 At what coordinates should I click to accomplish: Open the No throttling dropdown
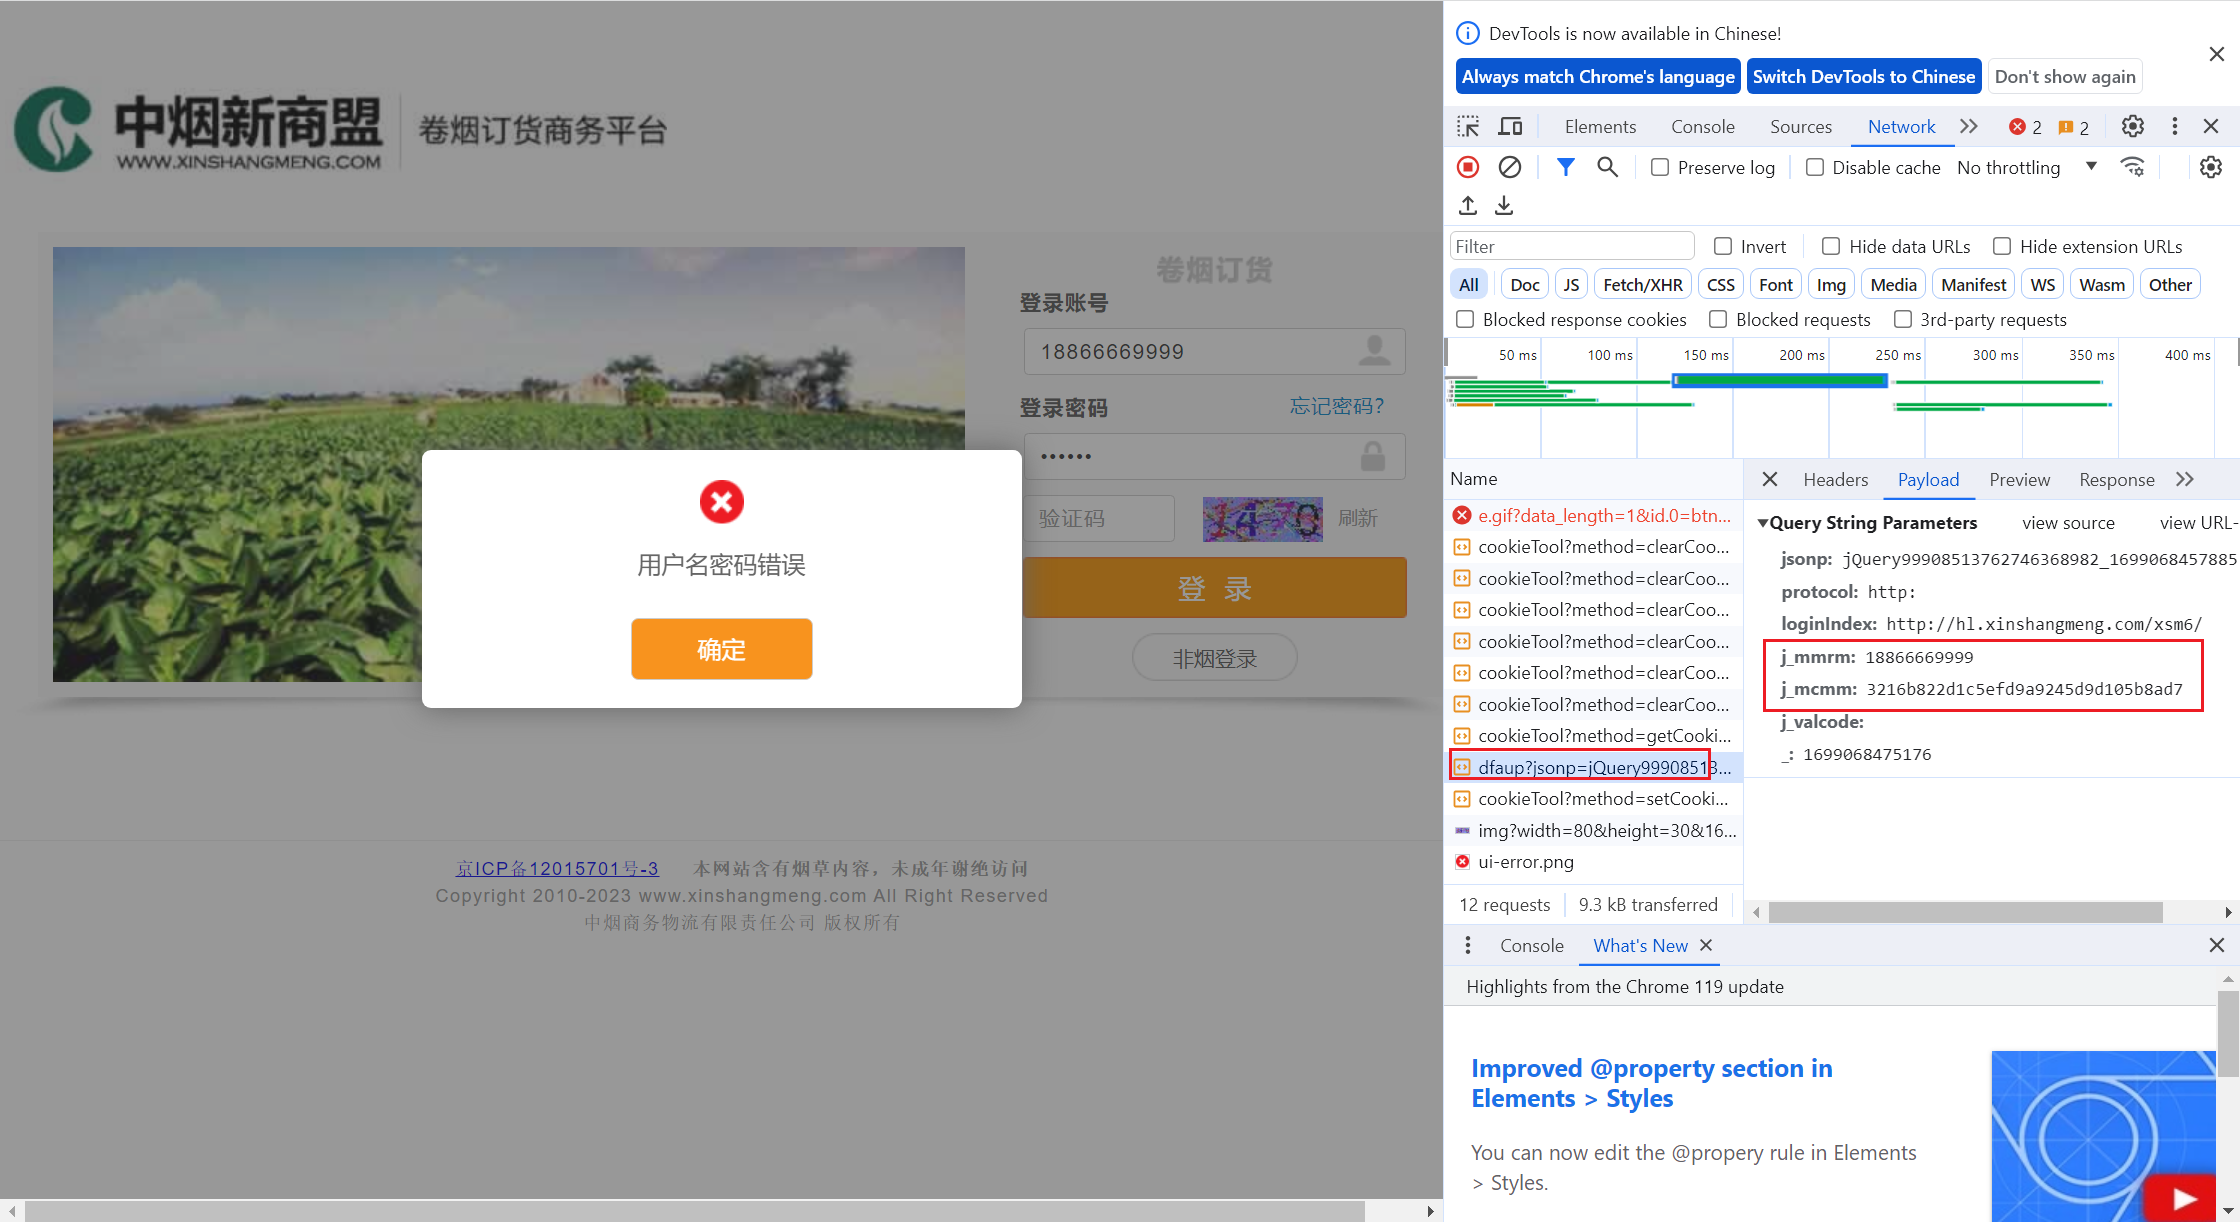pos(2026,167)
